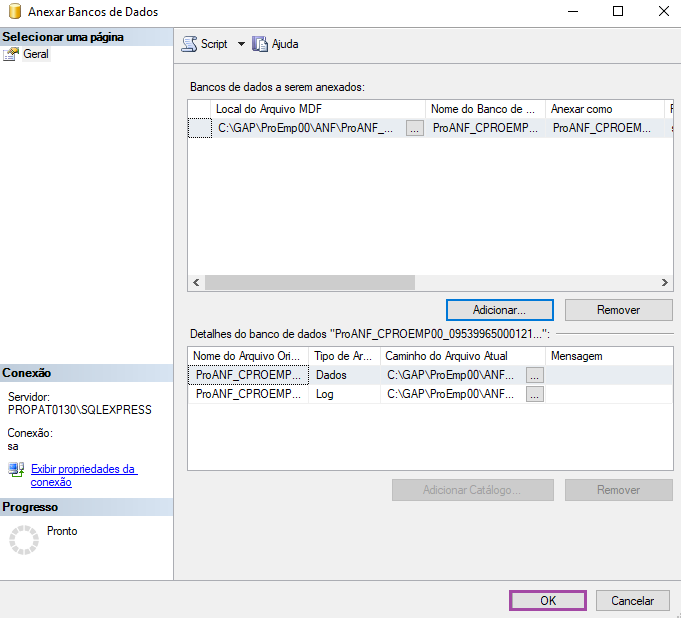Select the Dados file row name cell

coord(248,375)
